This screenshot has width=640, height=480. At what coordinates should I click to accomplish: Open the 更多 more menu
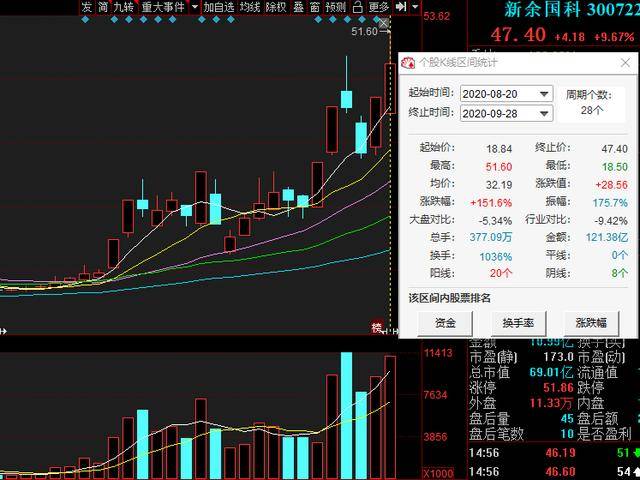[379, 7]
